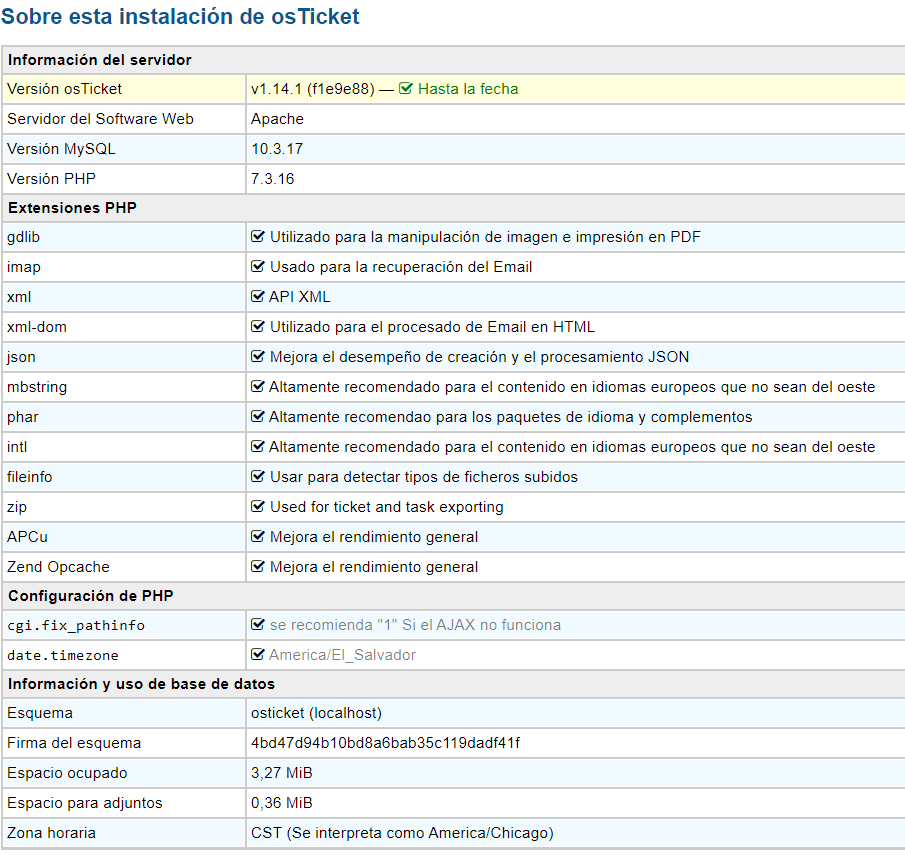
Task: Click the Información del servidor section header
Action: point(100,60)
